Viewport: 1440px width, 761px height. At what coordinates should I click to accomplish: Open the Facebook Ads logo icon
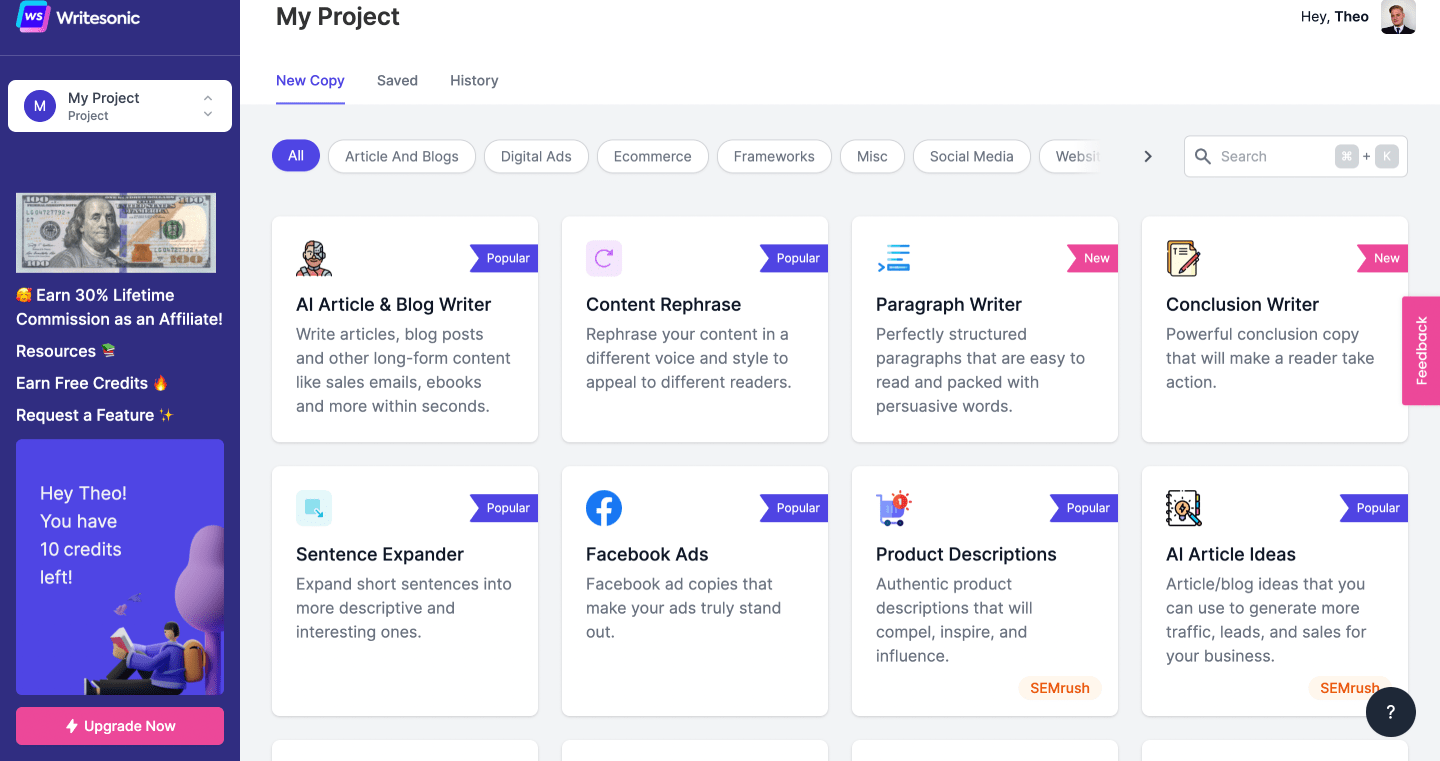(x=604, y=508)
